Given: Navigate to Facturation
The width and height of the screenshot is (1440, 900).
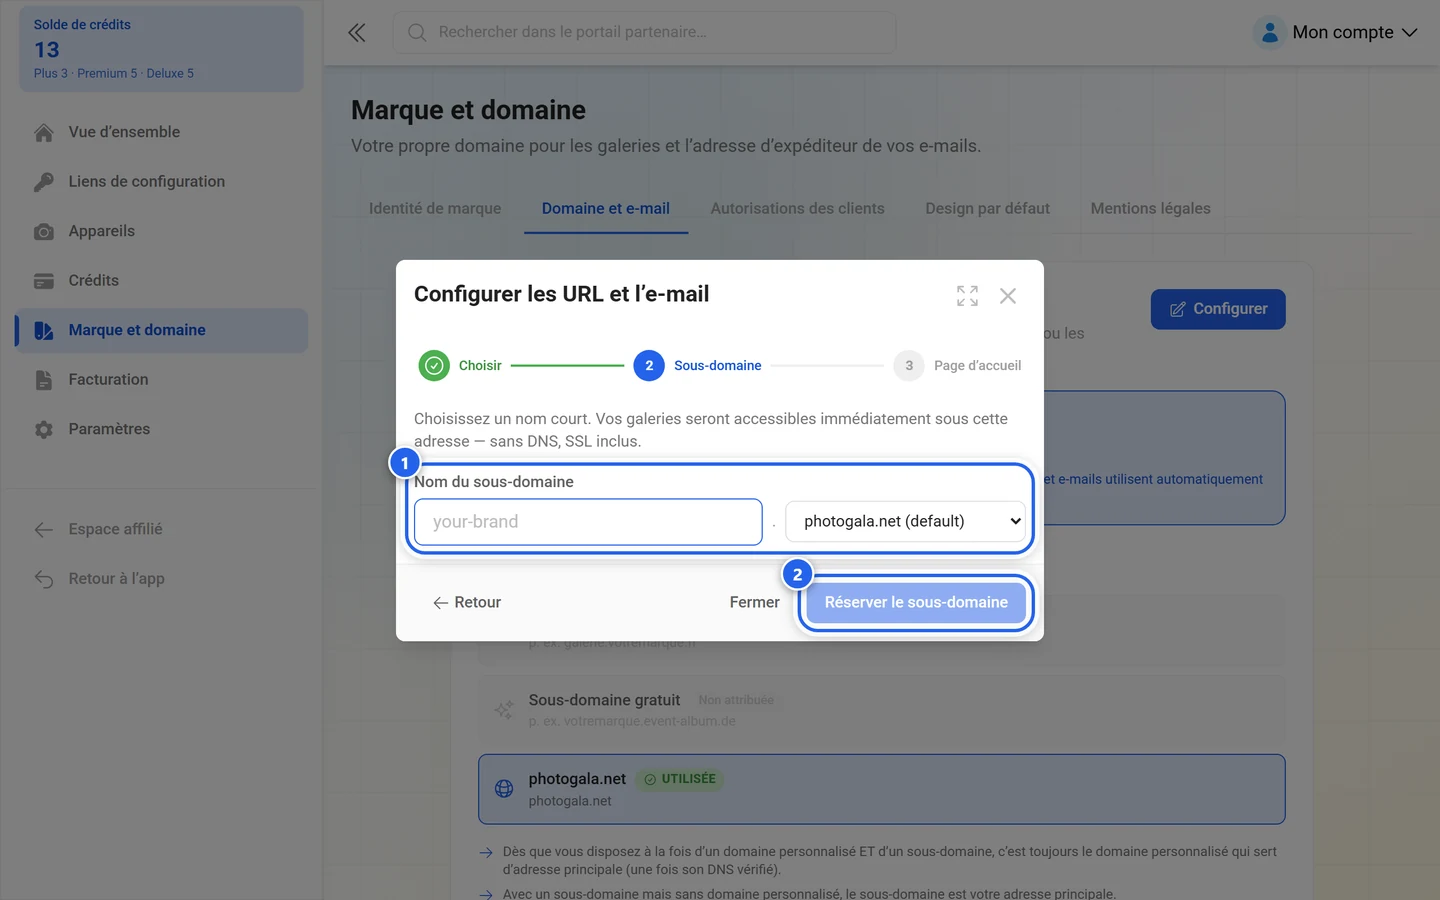Looking at the screenshot, I should tap(161, 380).
